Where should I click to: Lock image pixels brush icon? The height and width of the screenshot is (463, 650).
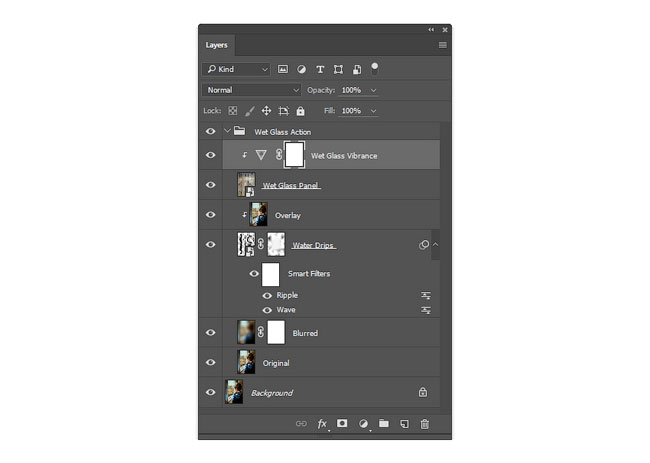250,111
